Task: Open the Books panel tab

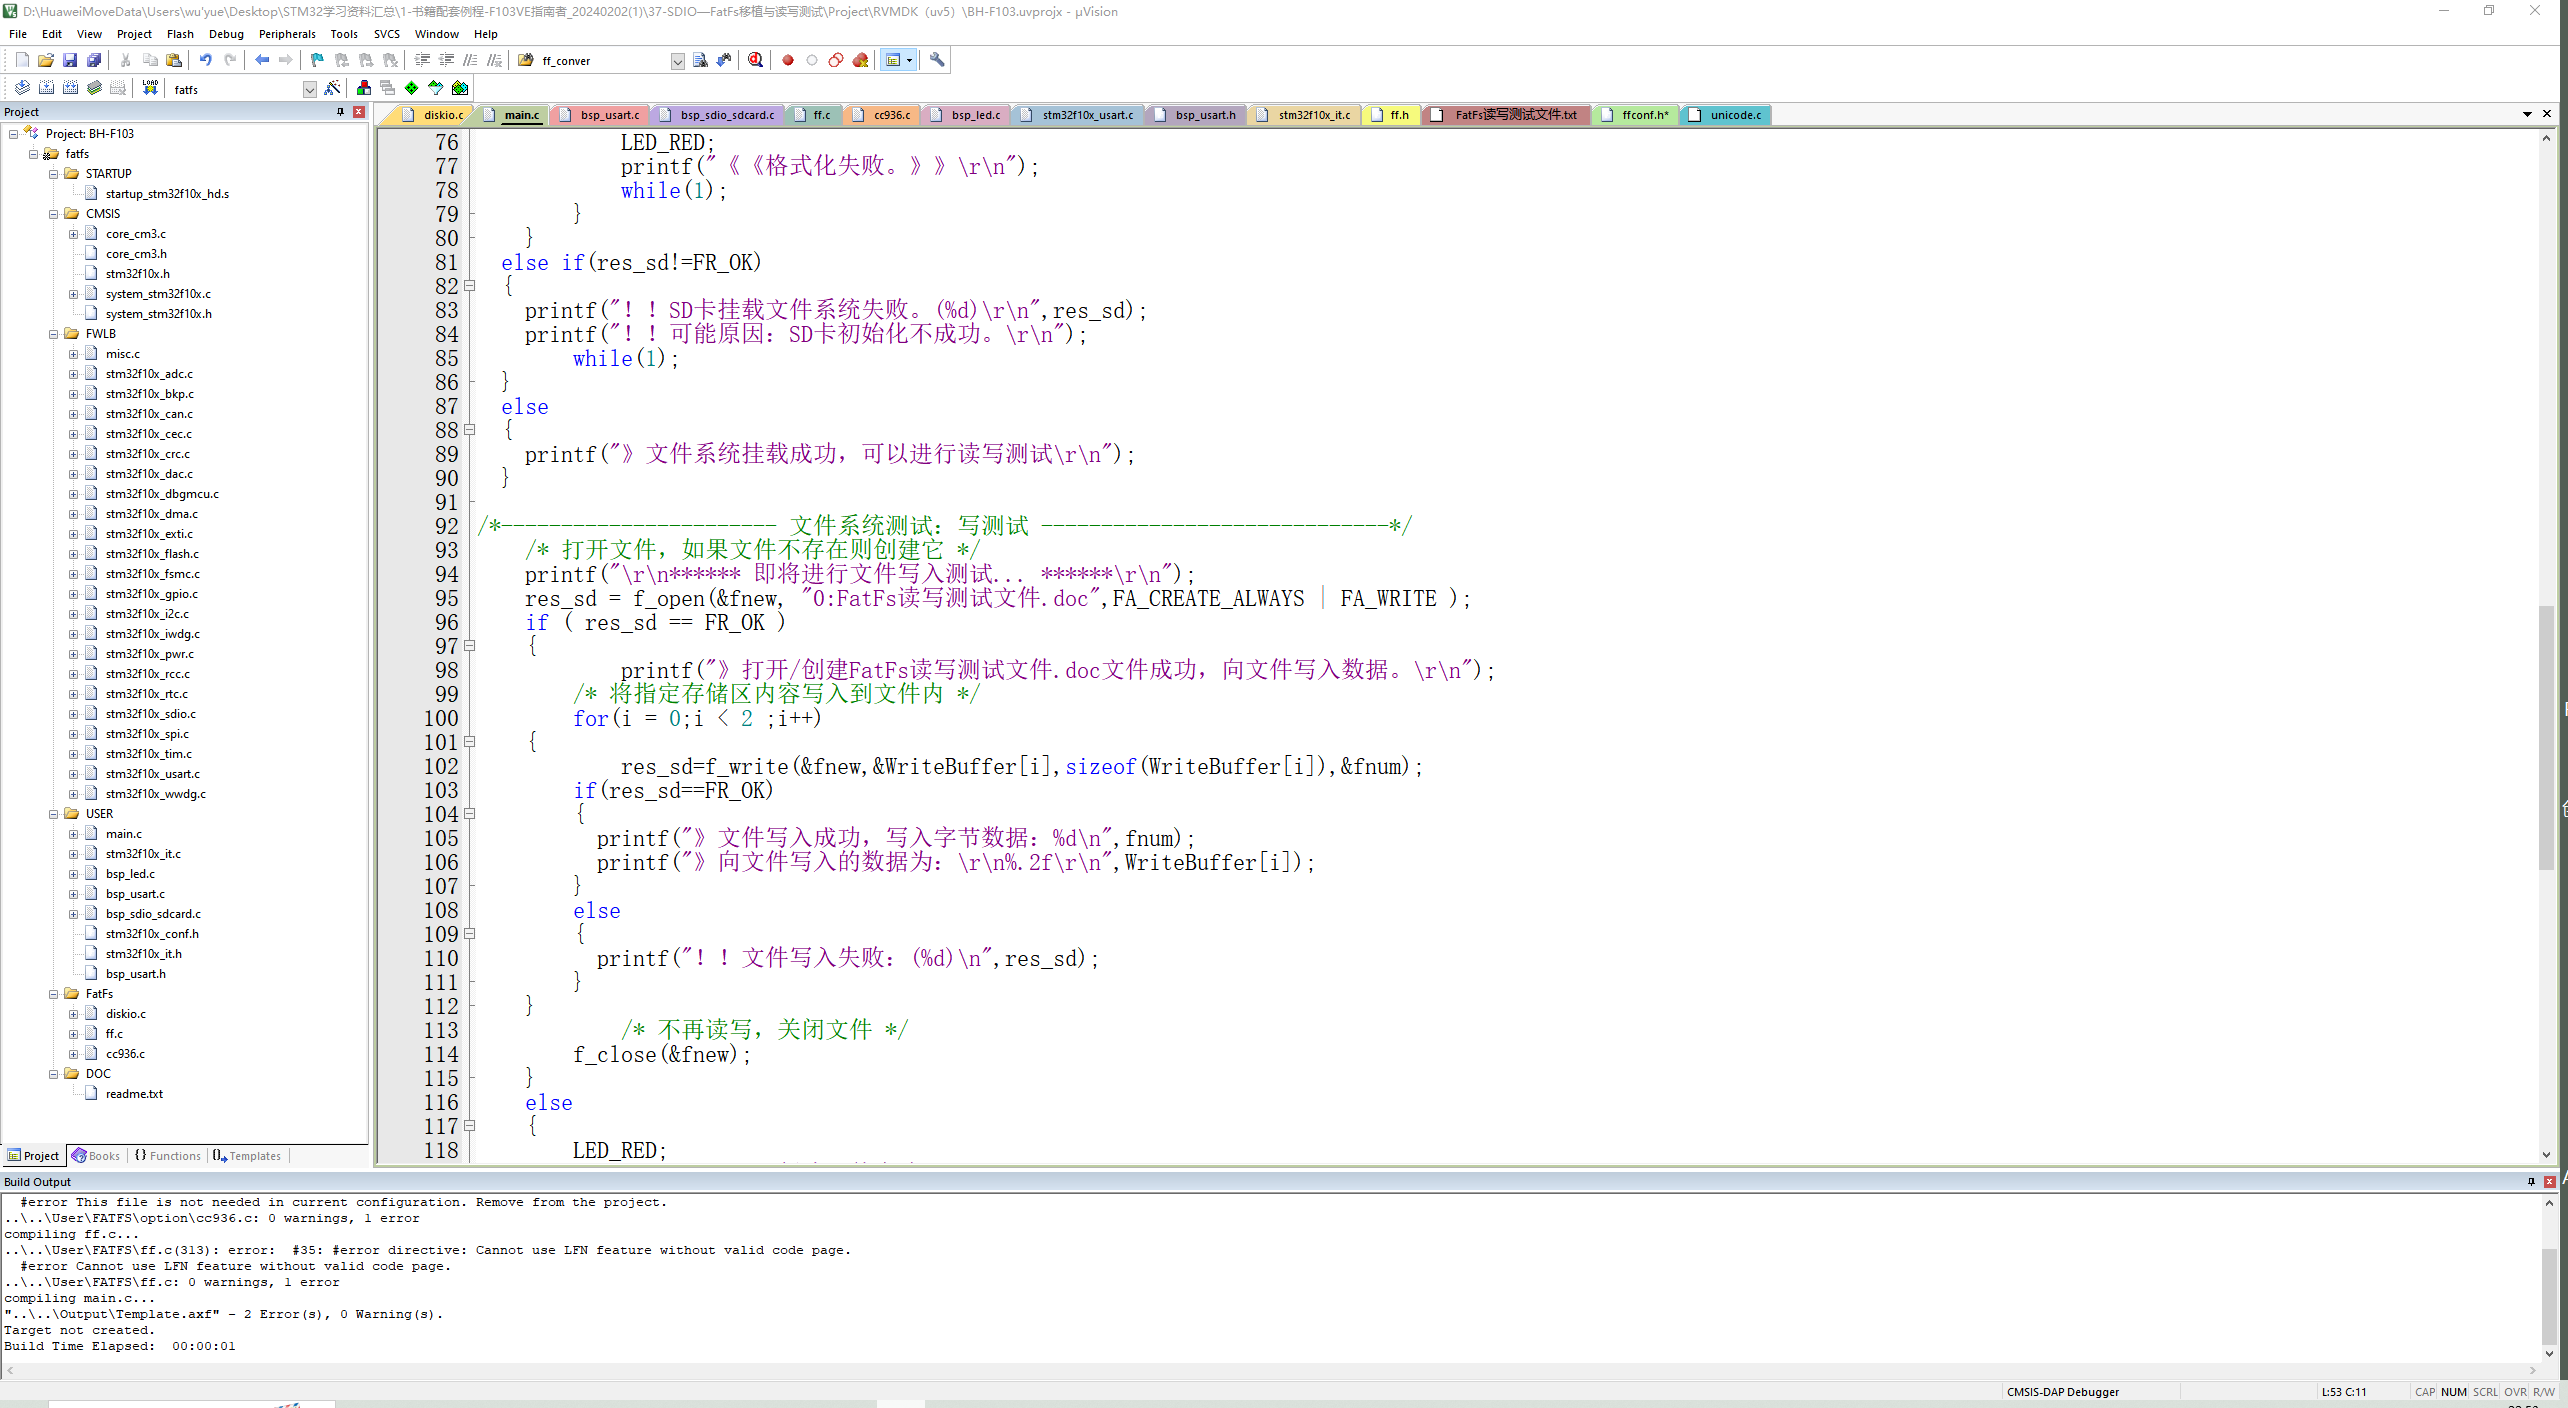Action: 96,1156
